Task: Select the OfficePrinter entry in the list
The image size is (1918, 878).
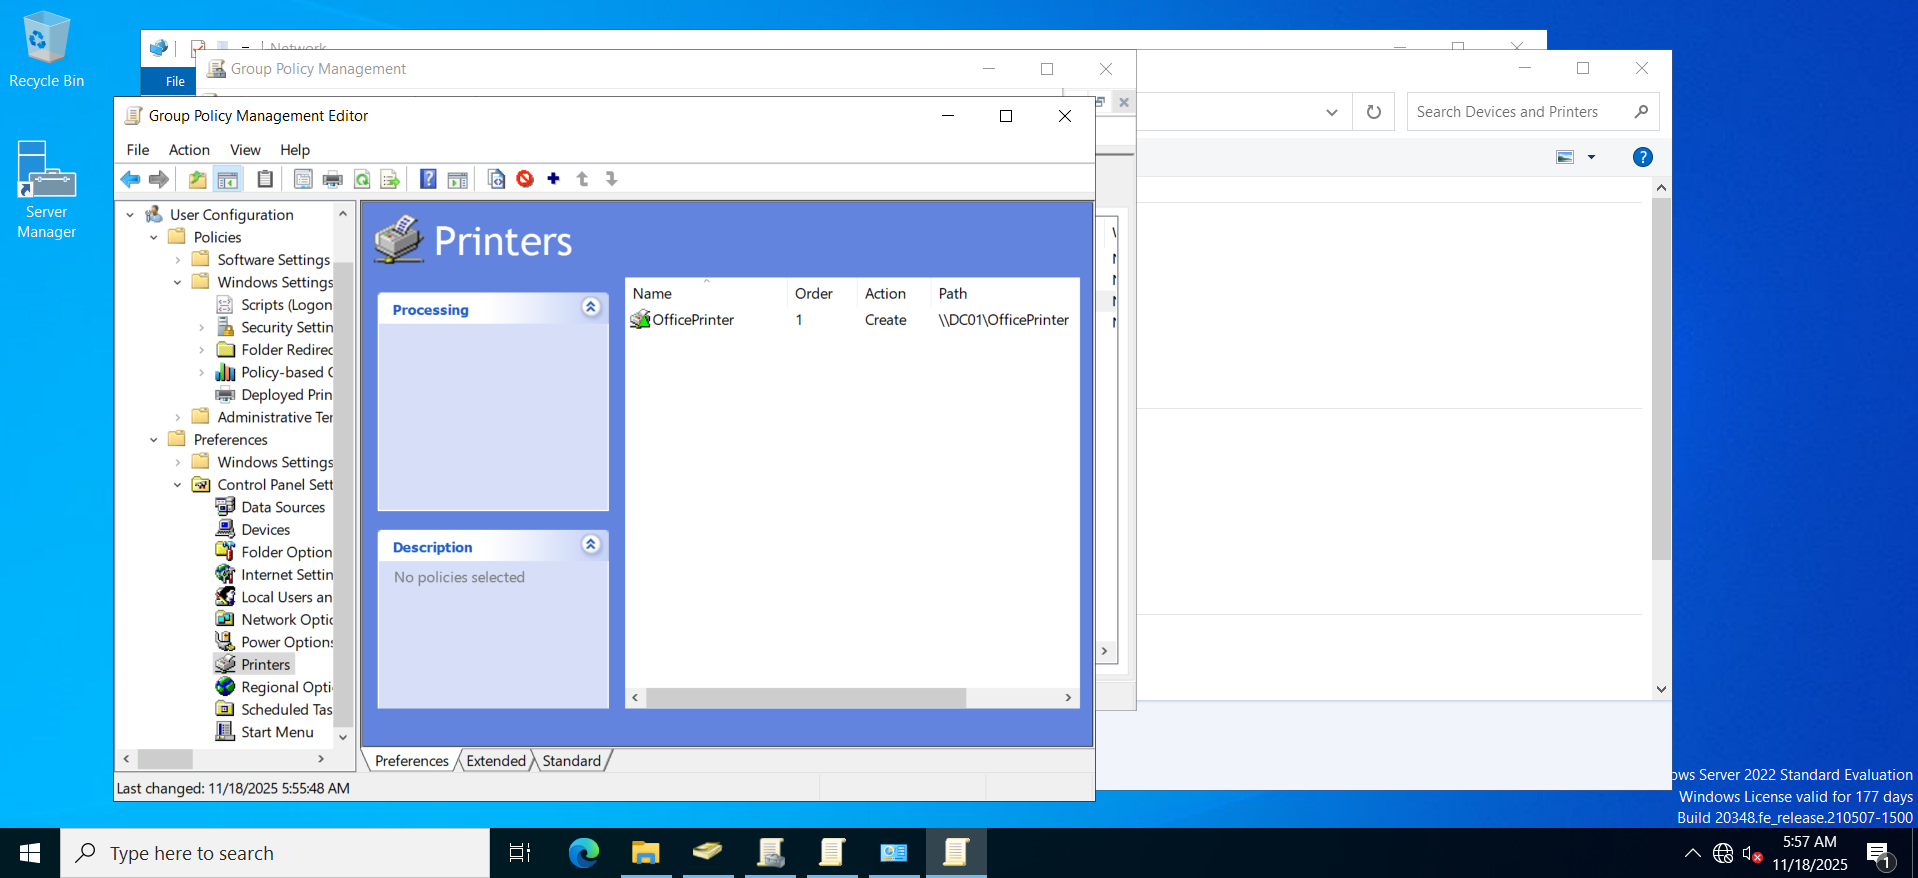Action: coord(683,320)
